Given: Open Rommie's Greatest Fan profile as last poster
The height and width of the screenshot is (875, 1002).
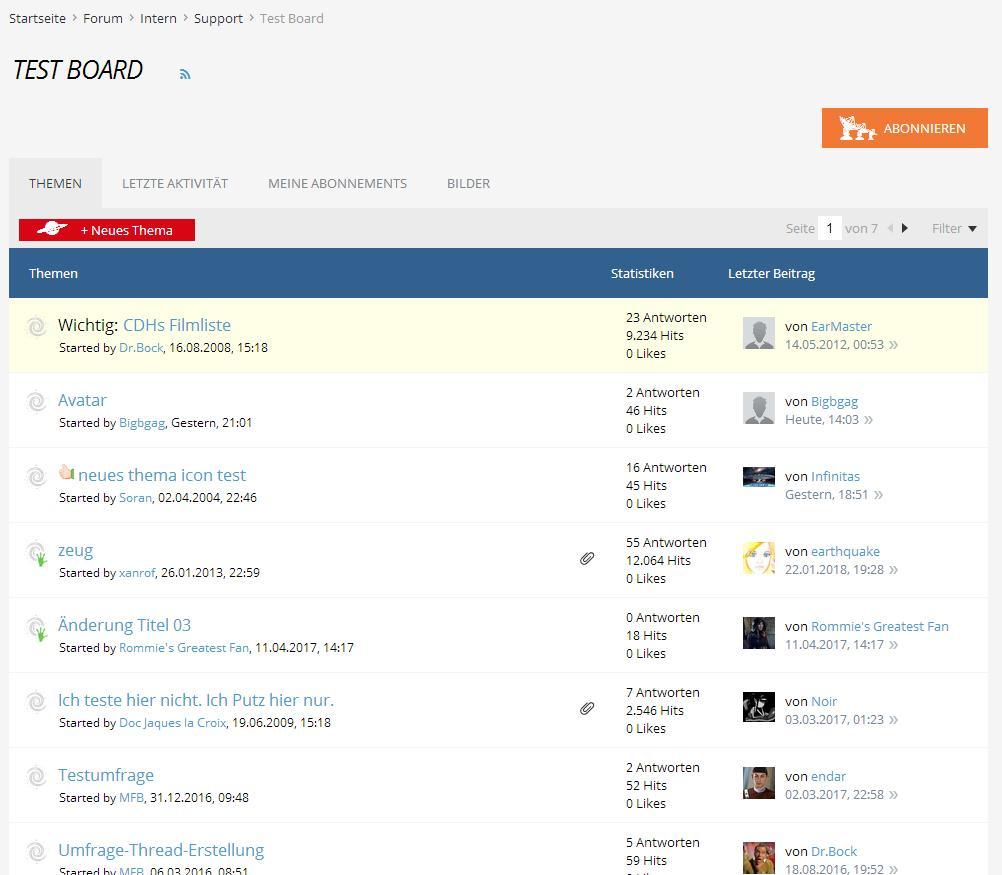Looking at the screenshot, I should click(879, 627).
